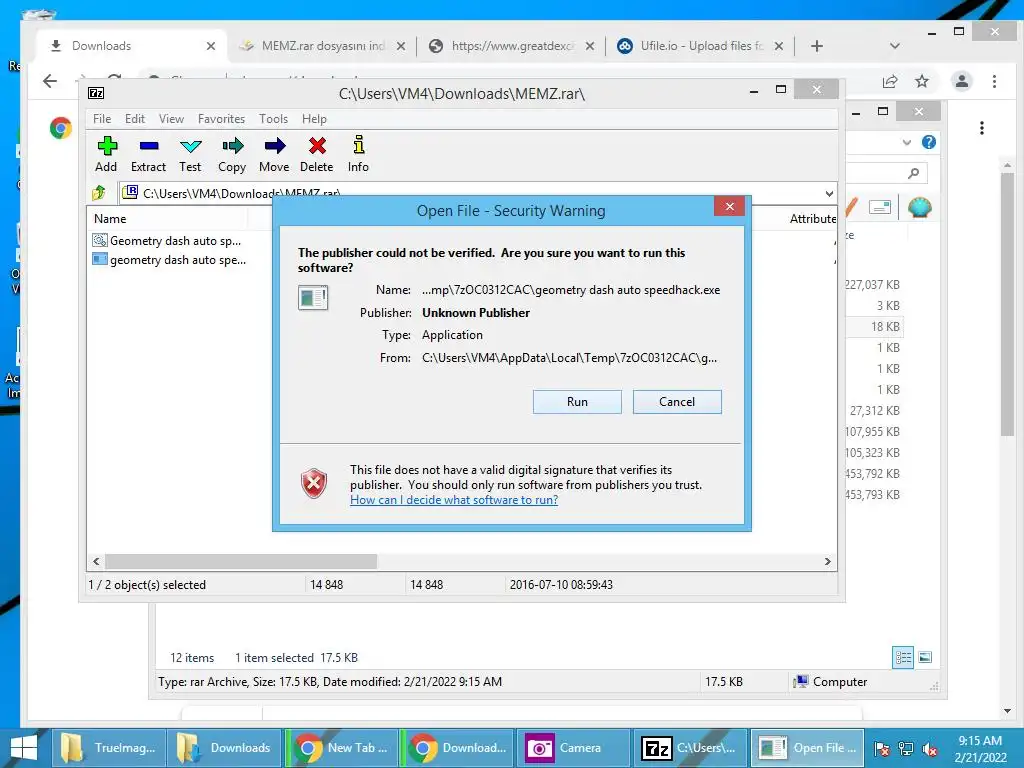Screen dimensions: 1024x768
Task: Select 'Geometry dash auto sp...' first file
Action: (167, 241)
